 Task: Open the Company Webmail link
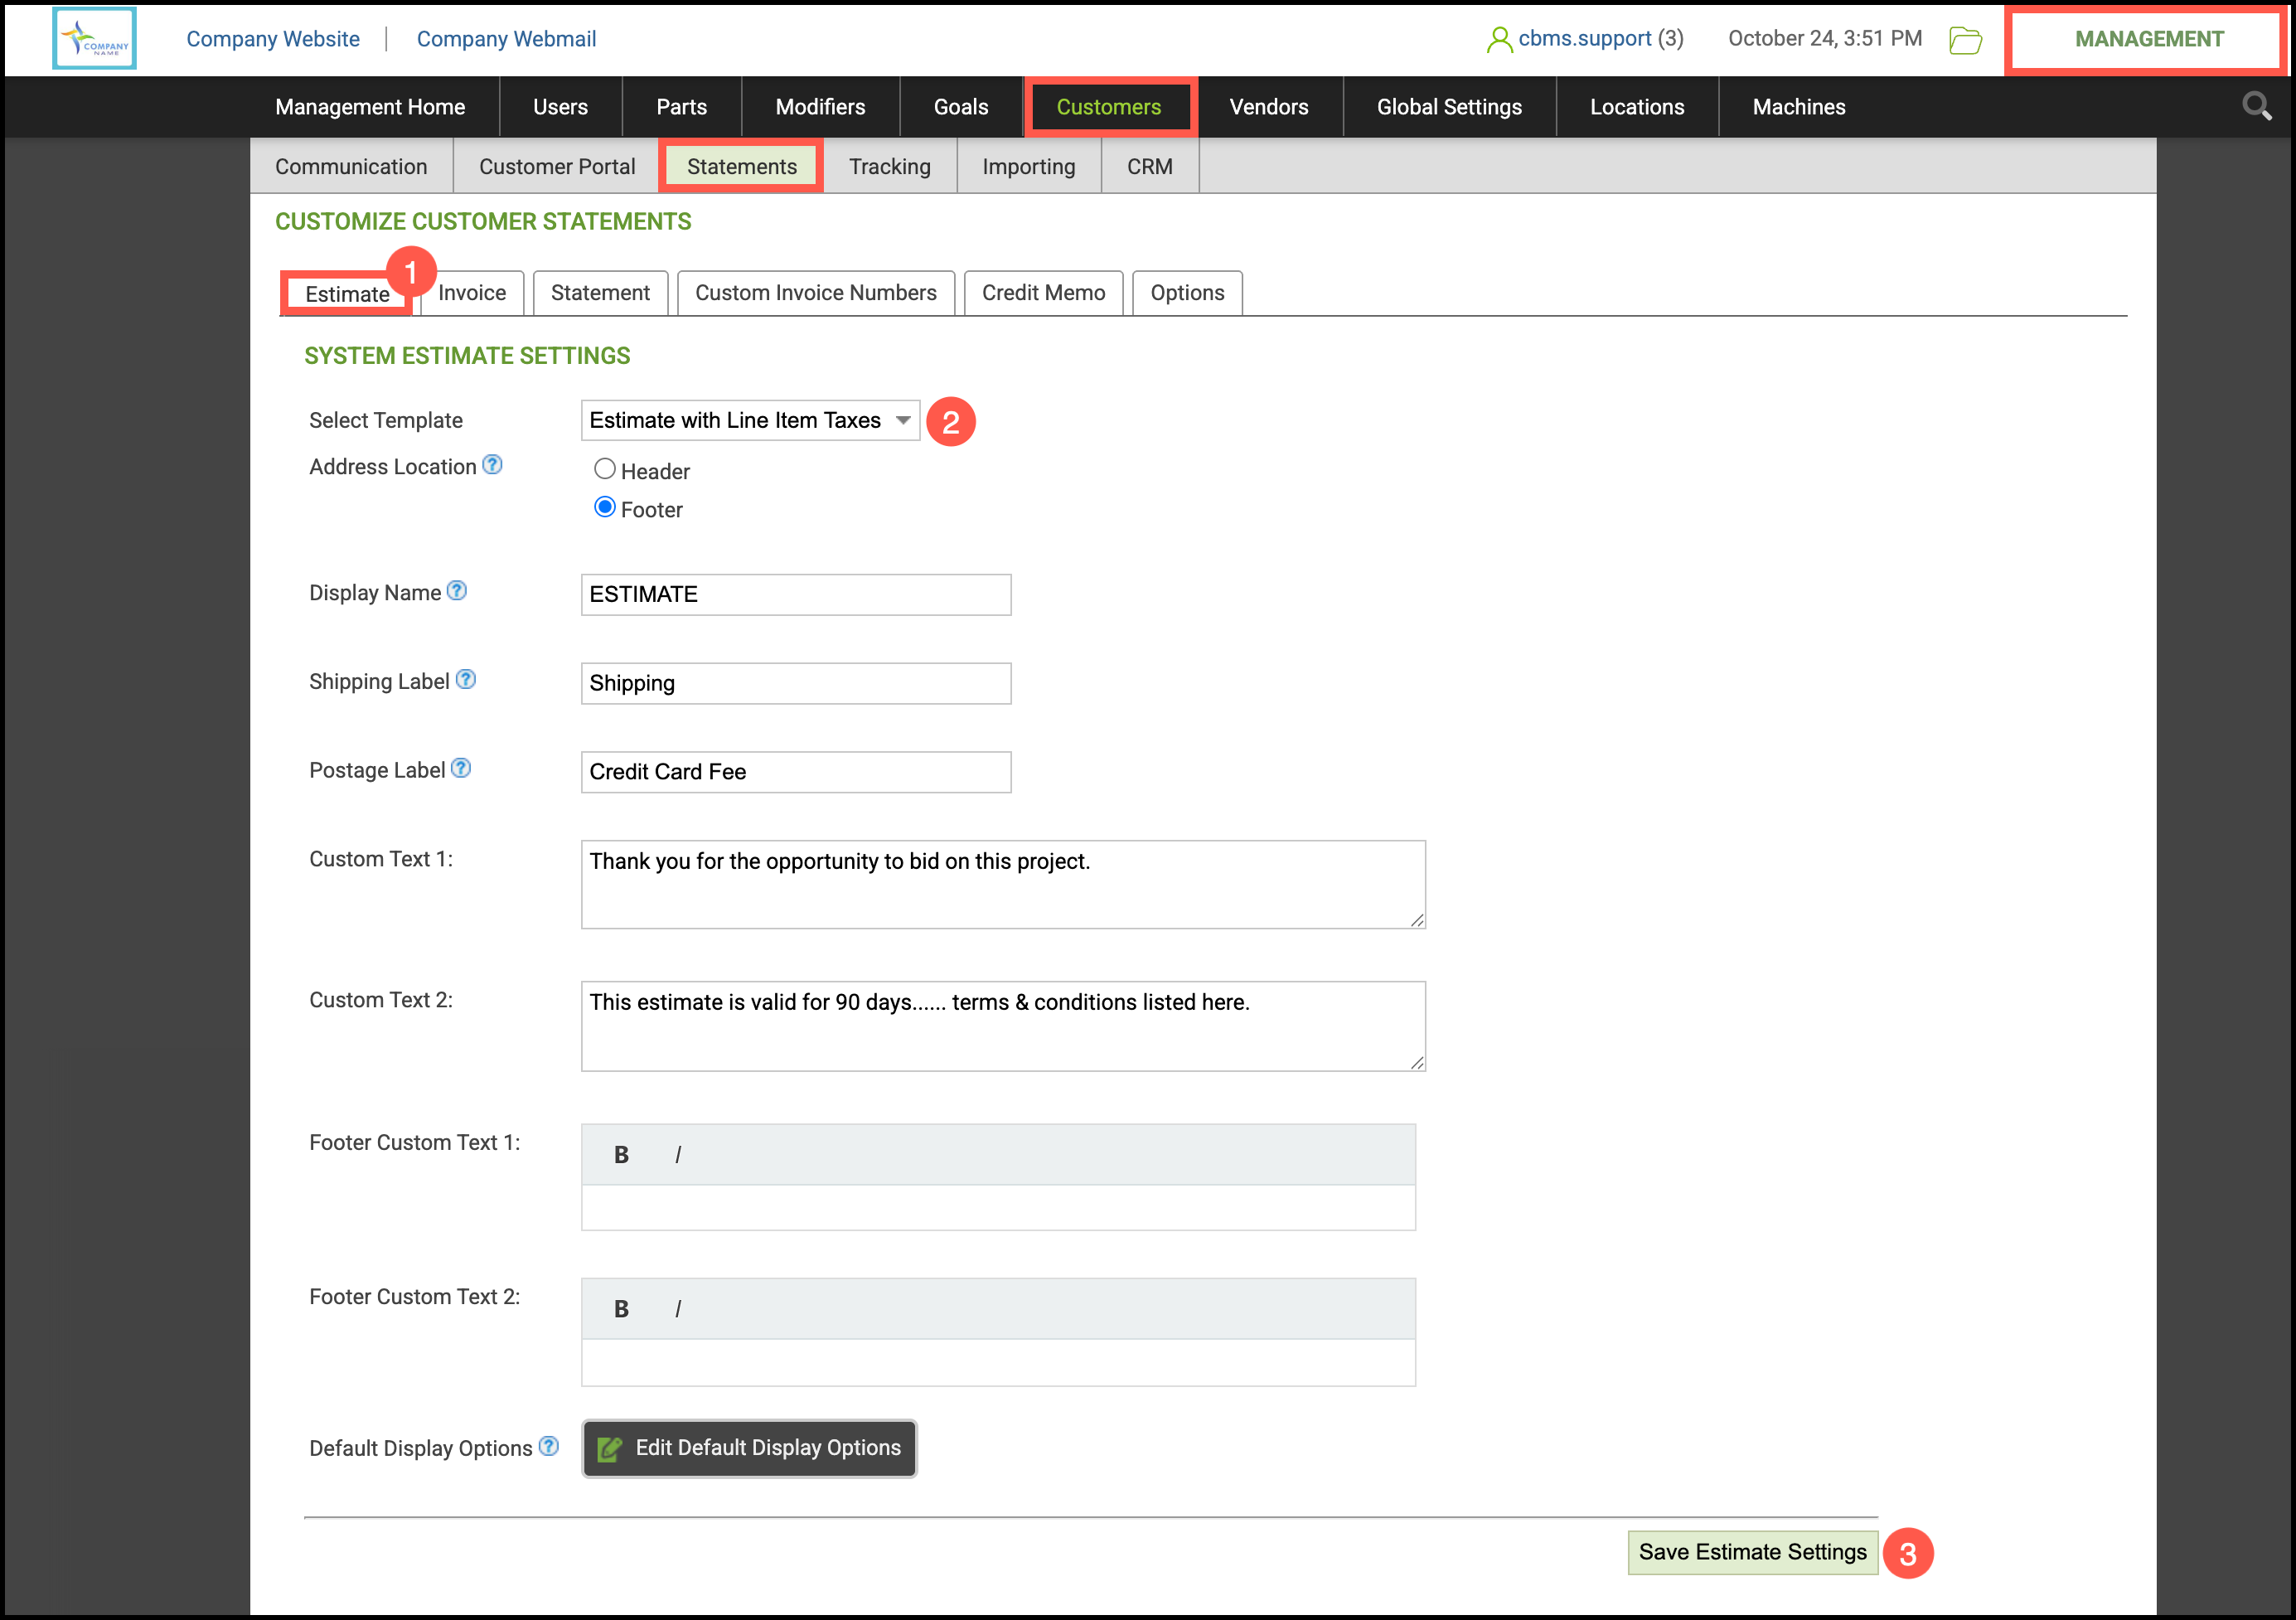coord(506,39)
